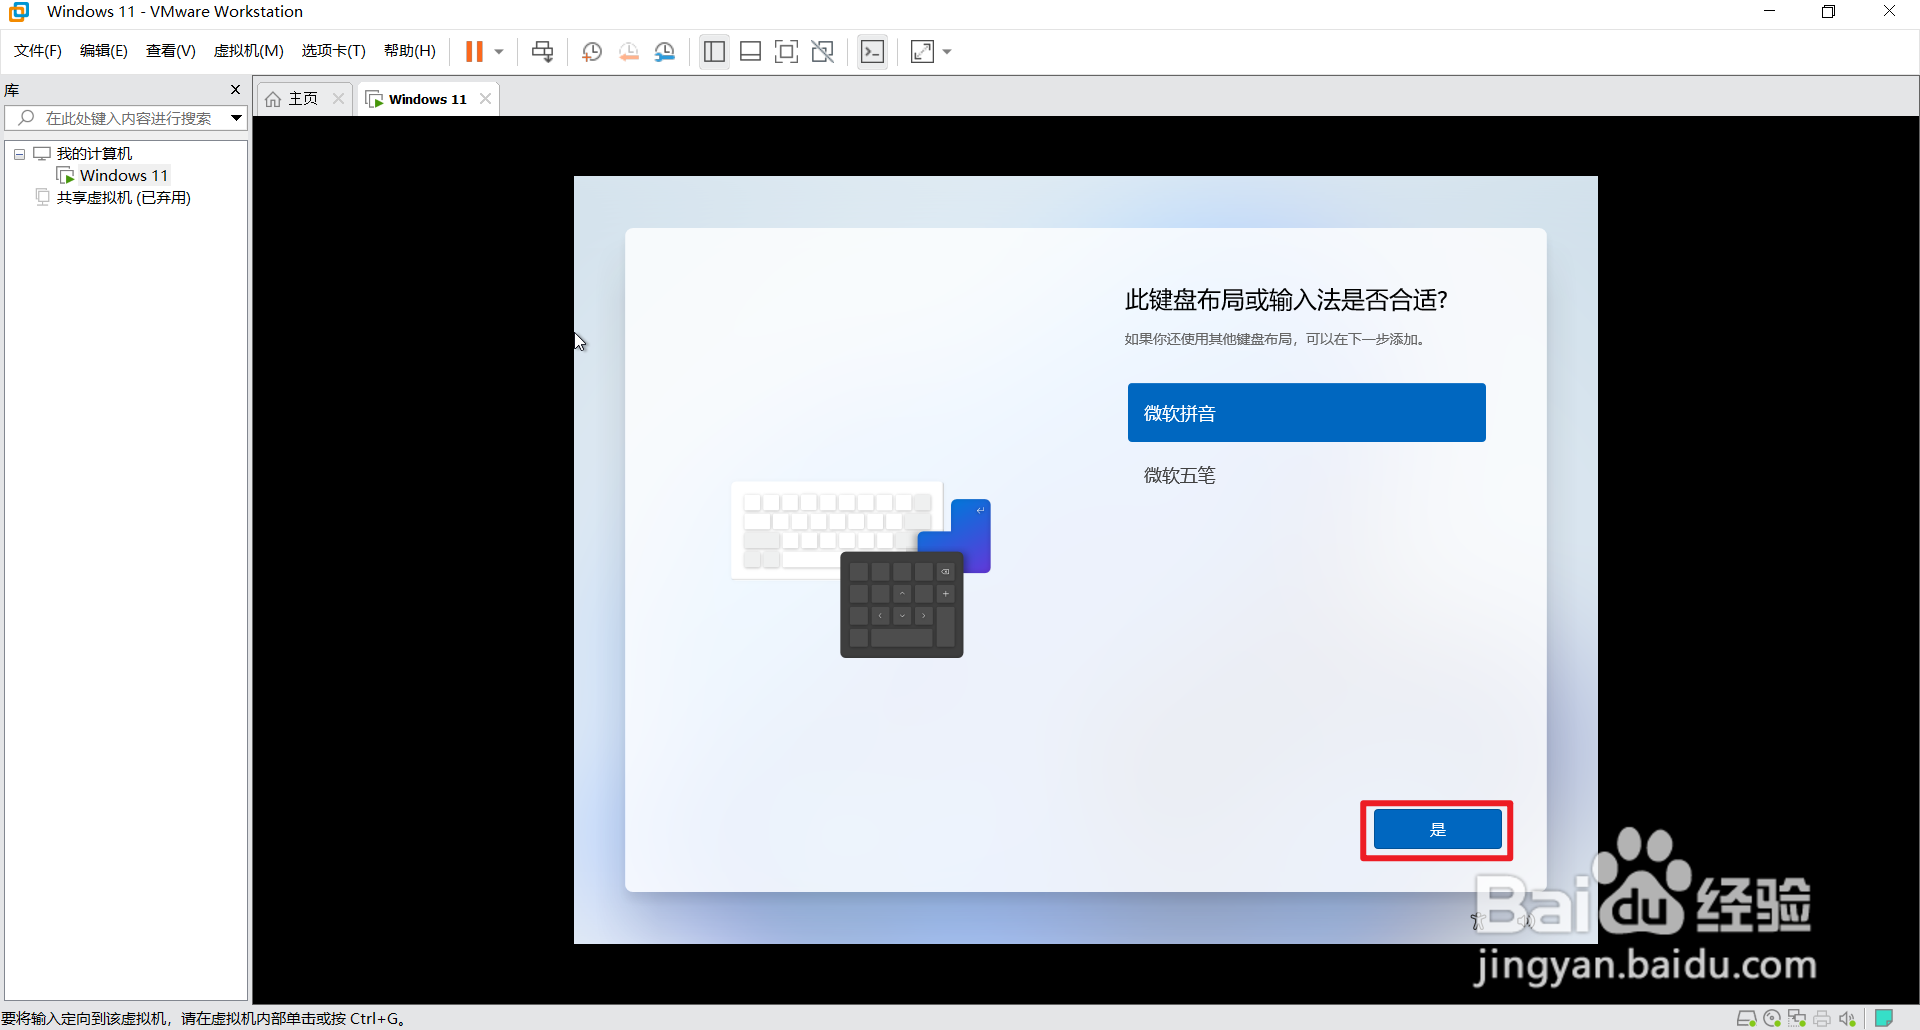
Task: Open the snapshot manager
Action: pos(665,51)
